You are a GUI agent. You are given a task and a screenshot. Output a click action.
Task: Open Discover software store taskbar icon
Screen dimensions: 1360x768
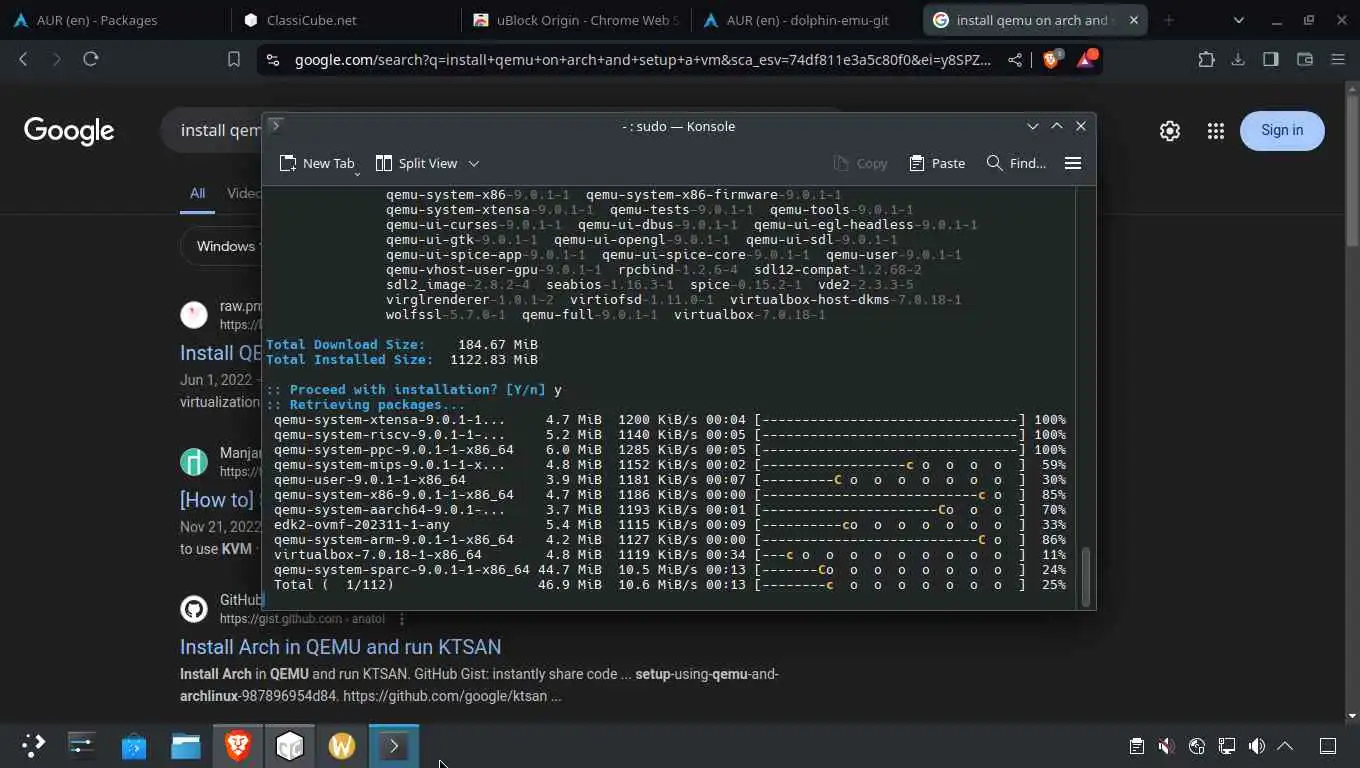click(134, 745)
